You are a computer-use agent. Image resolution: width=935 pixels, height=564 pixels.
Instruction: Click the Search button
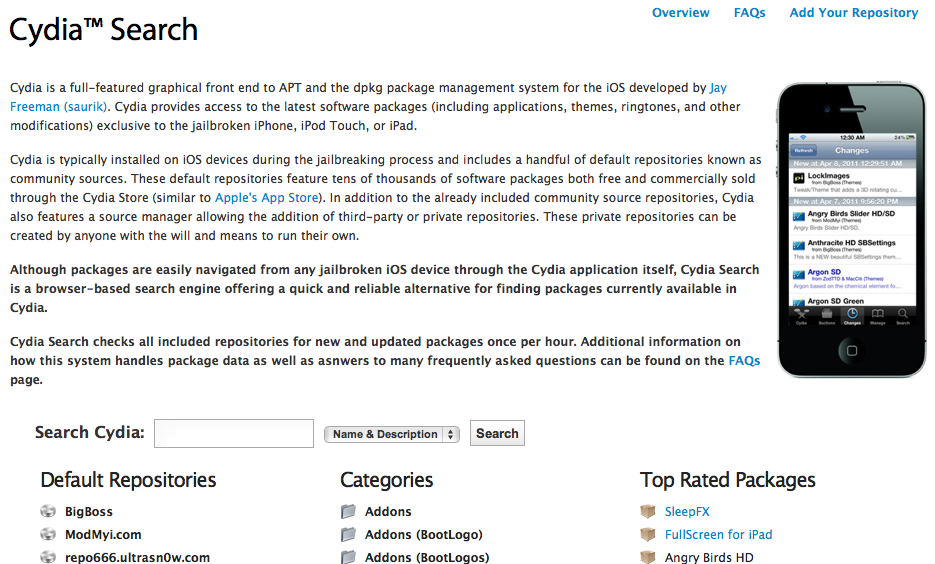click(x=497, y=433)
